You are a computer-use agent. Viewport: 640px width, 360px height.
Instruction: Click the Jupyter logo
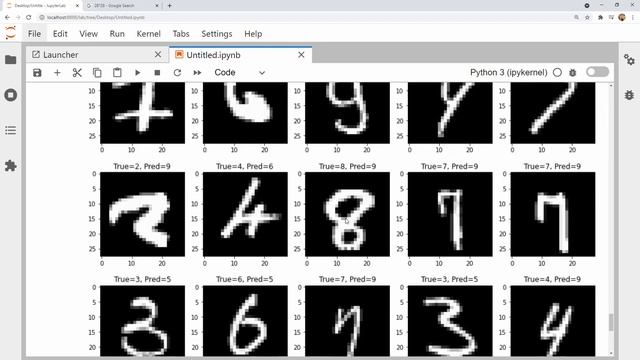[11, 33]
